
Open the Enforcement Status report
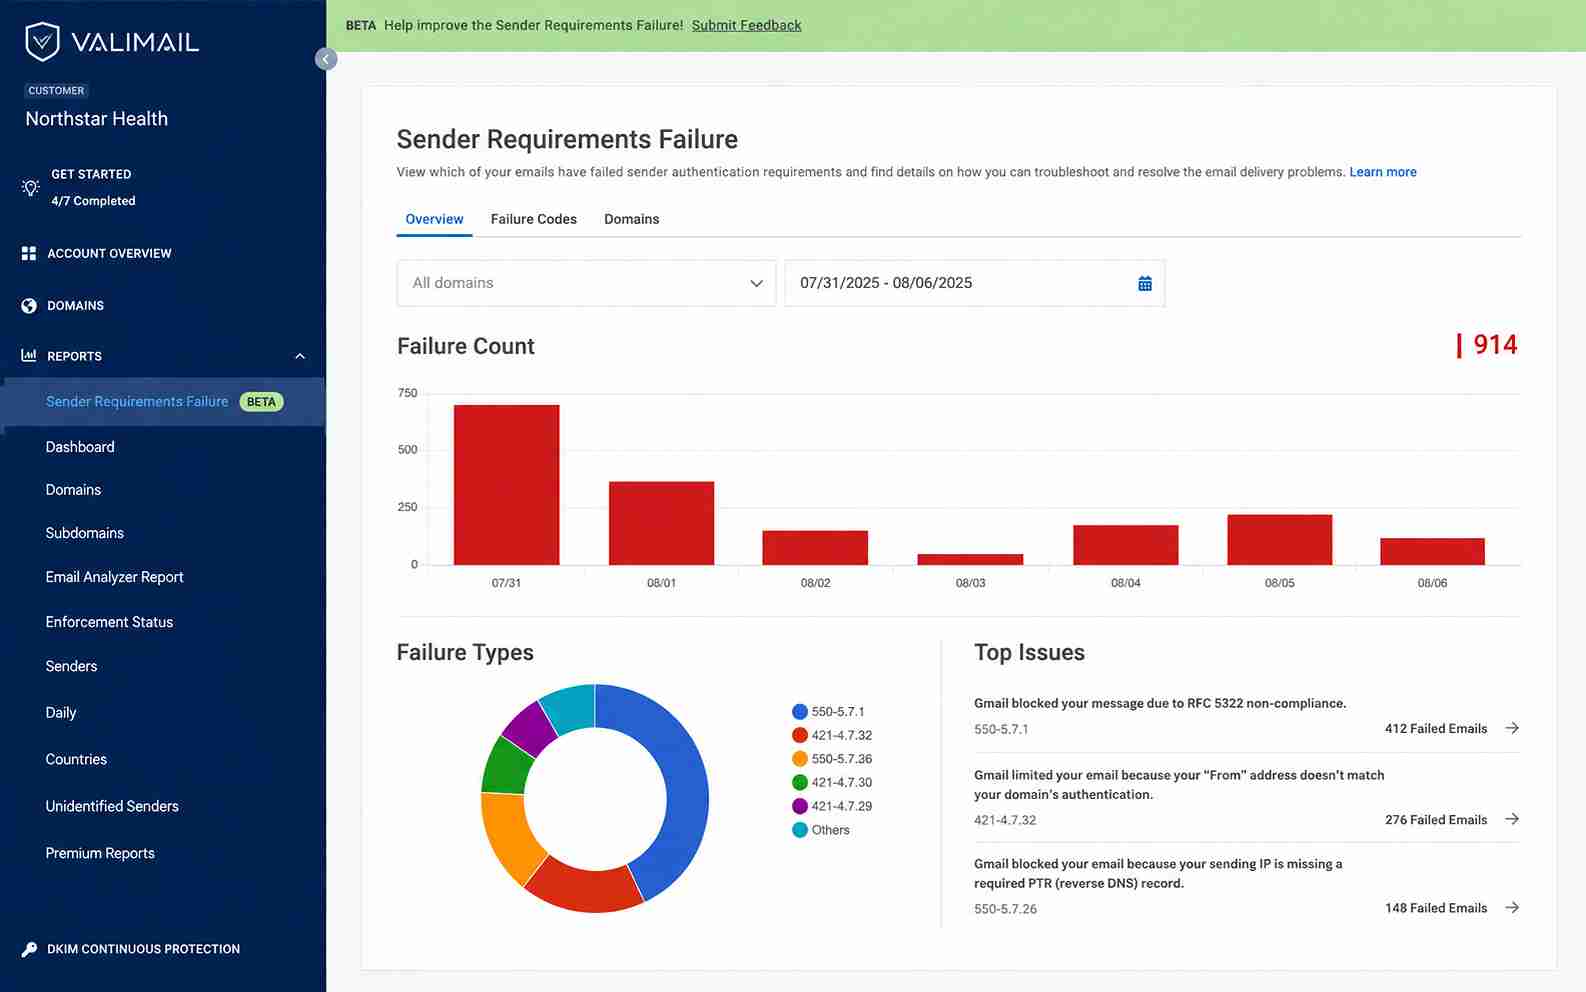[109, 622]
